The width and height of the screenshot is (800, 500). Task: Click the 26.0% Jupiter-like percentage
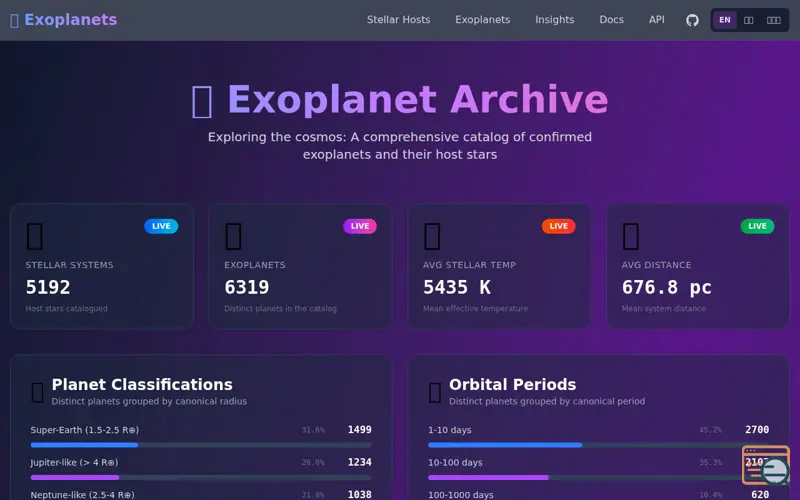coord(313,462)
